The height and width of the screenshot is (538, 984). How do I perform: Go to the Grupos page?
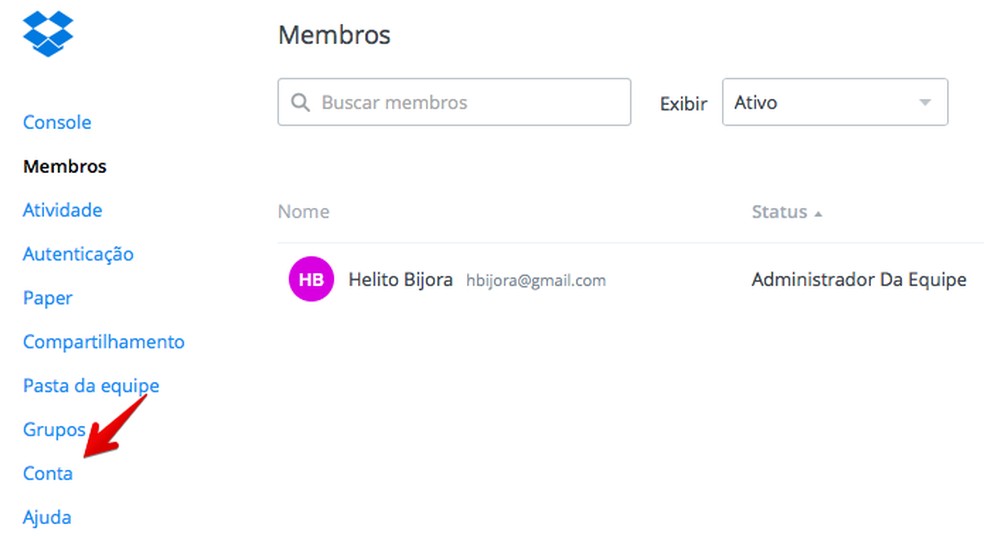[54, 430]
